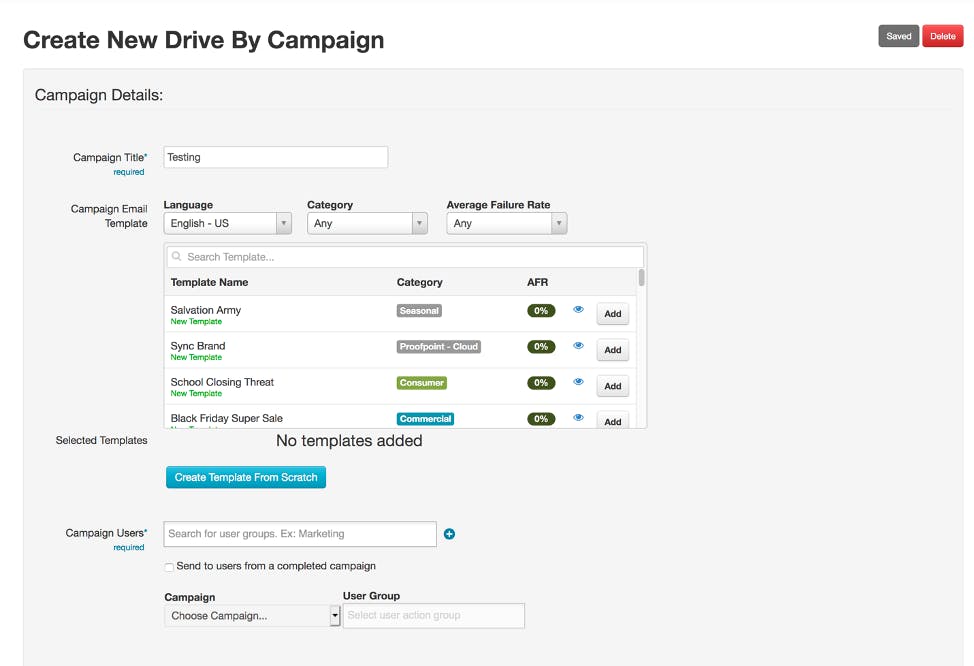Click the Saved button

[898, 36]
